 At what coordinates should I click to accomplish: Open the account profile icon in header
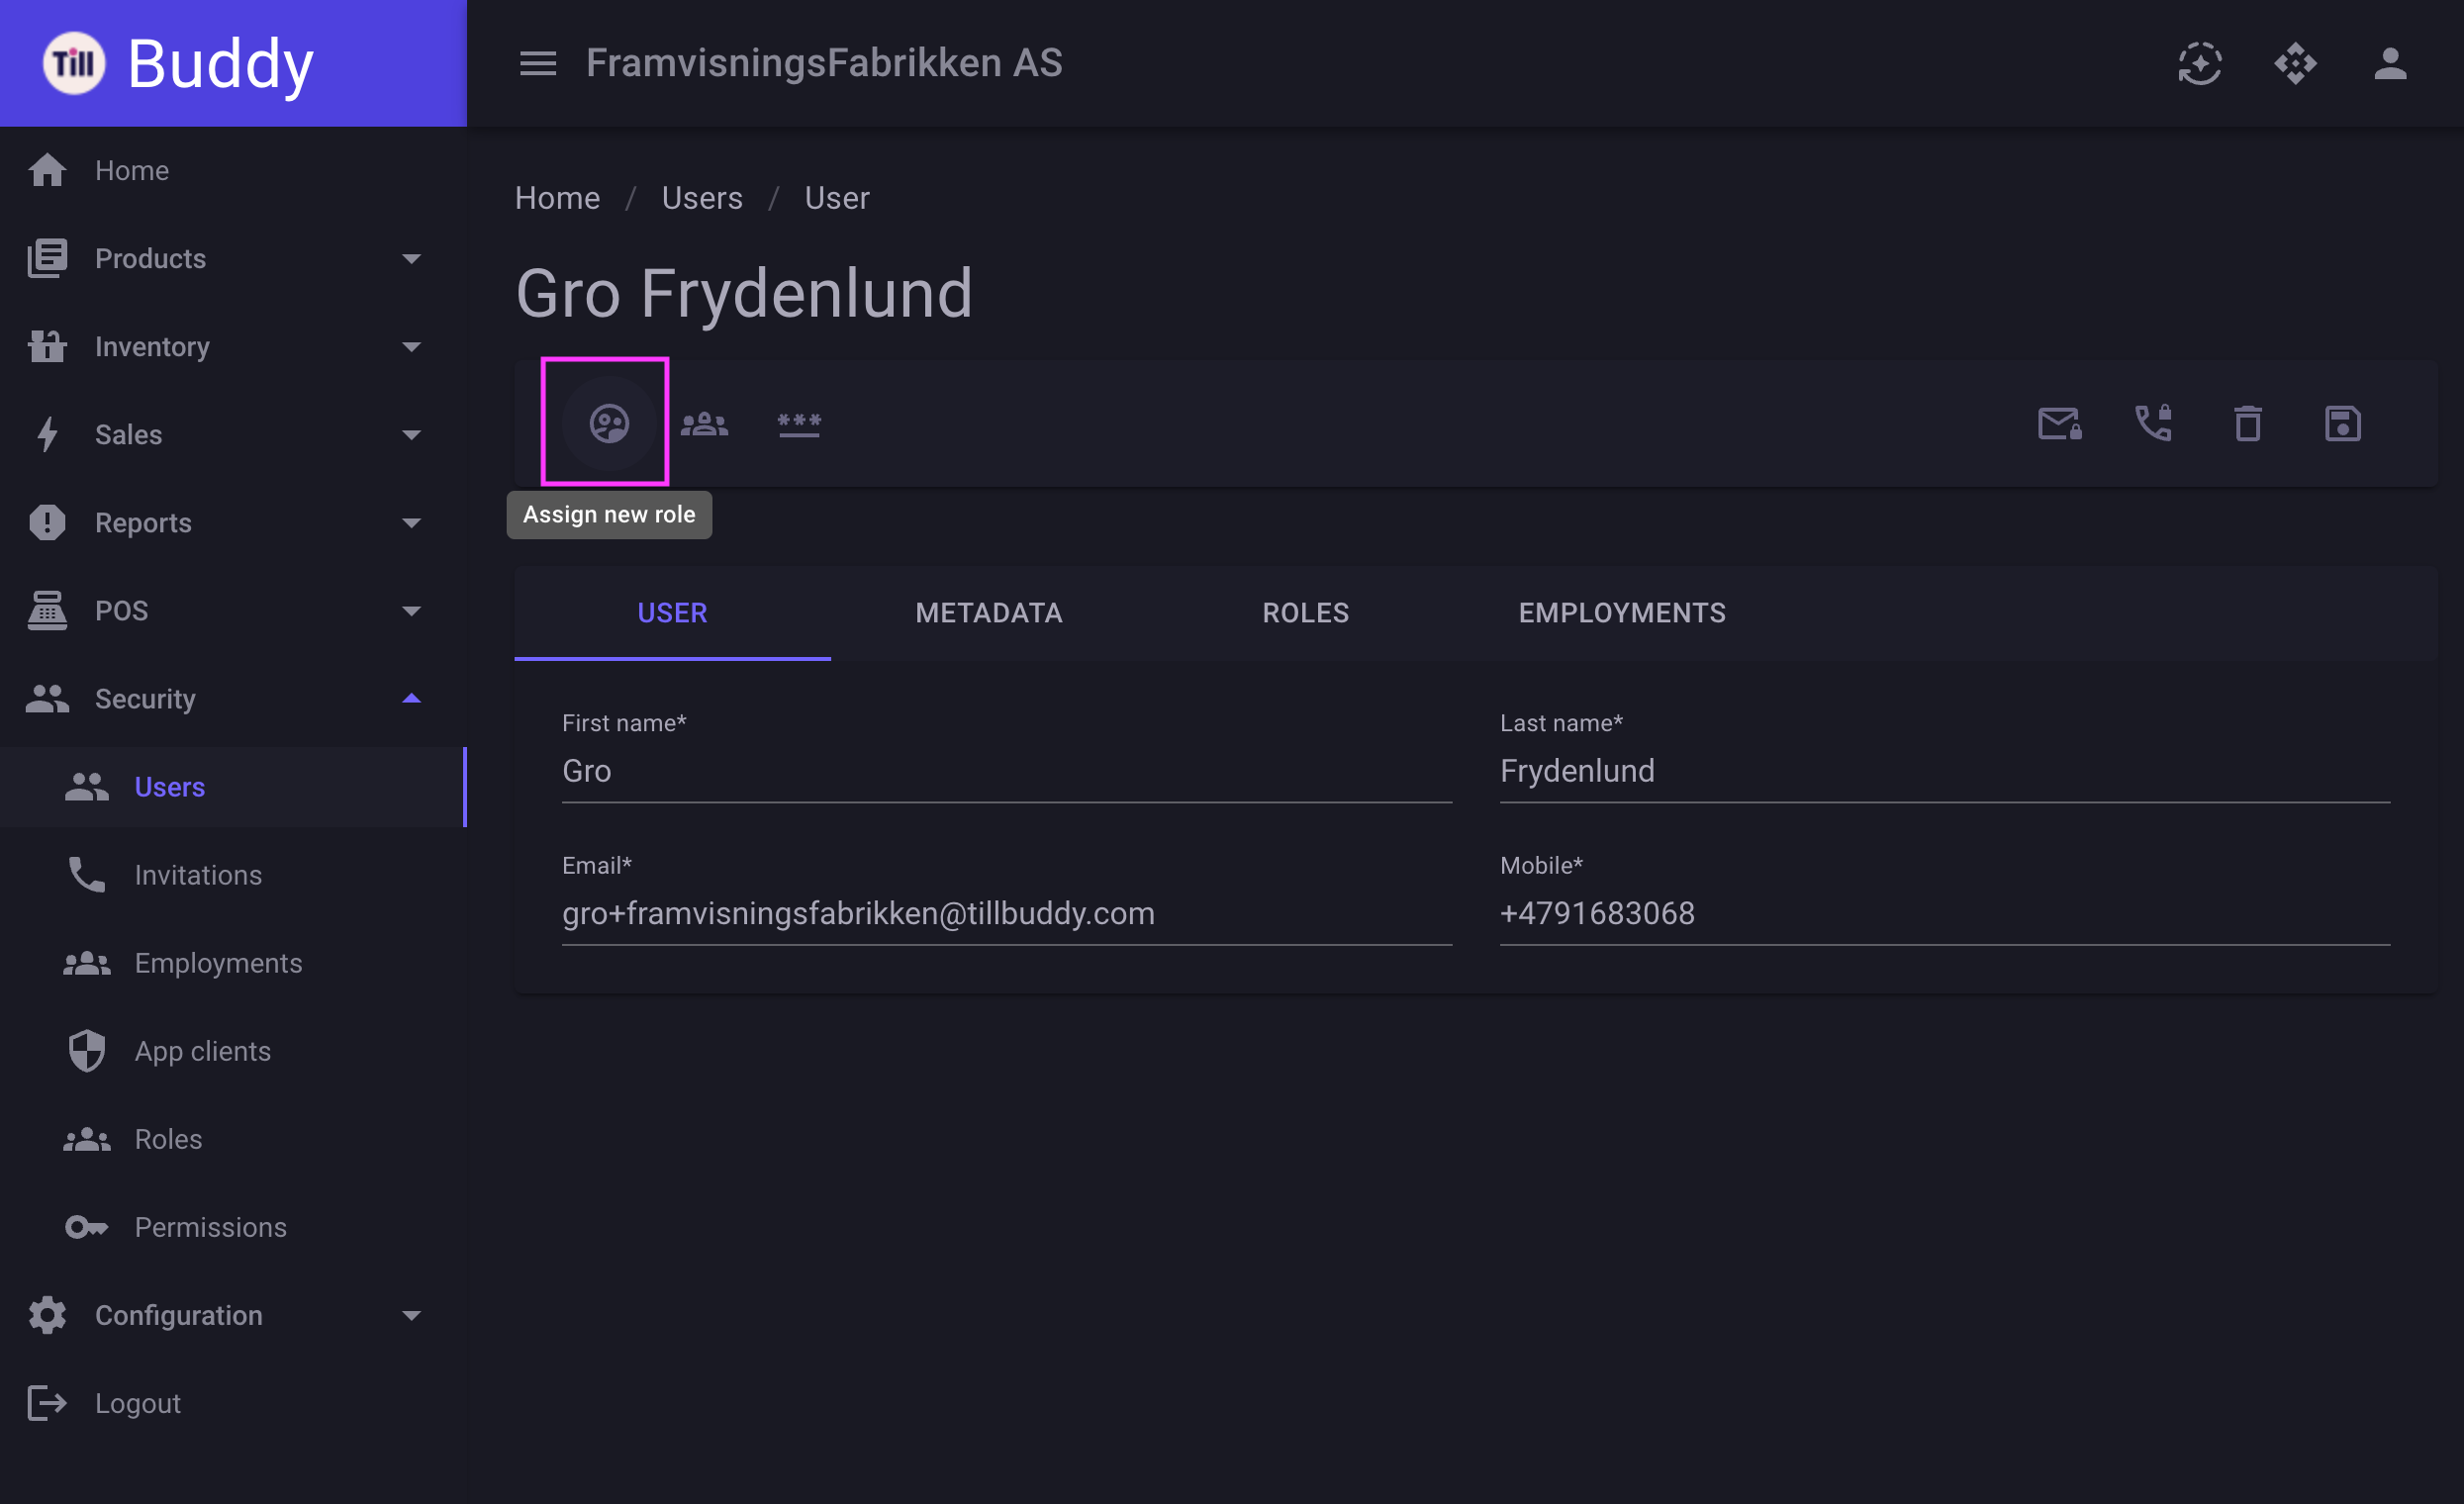pyautogui.click(x=2390, y=63)
